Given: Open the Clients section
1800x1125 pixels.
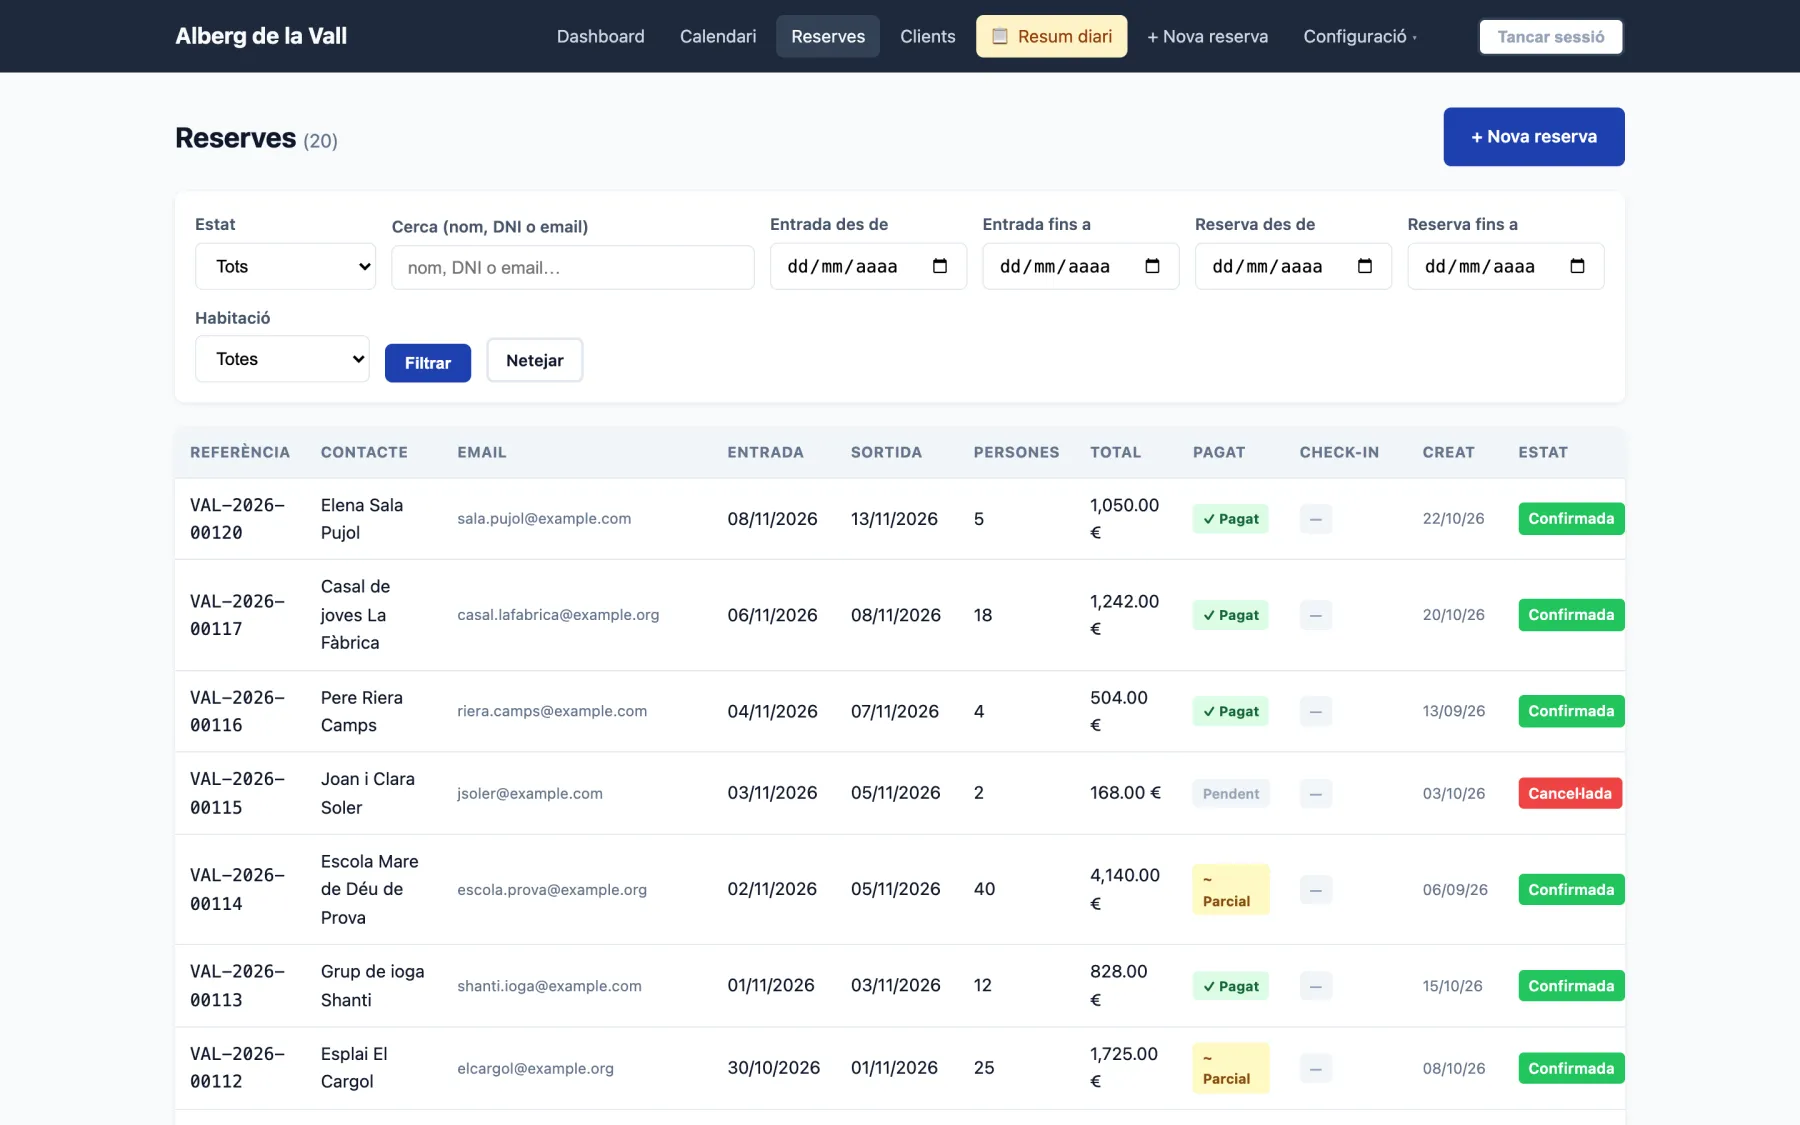Looking at the screenshot, I should click(x=927, y=36).
